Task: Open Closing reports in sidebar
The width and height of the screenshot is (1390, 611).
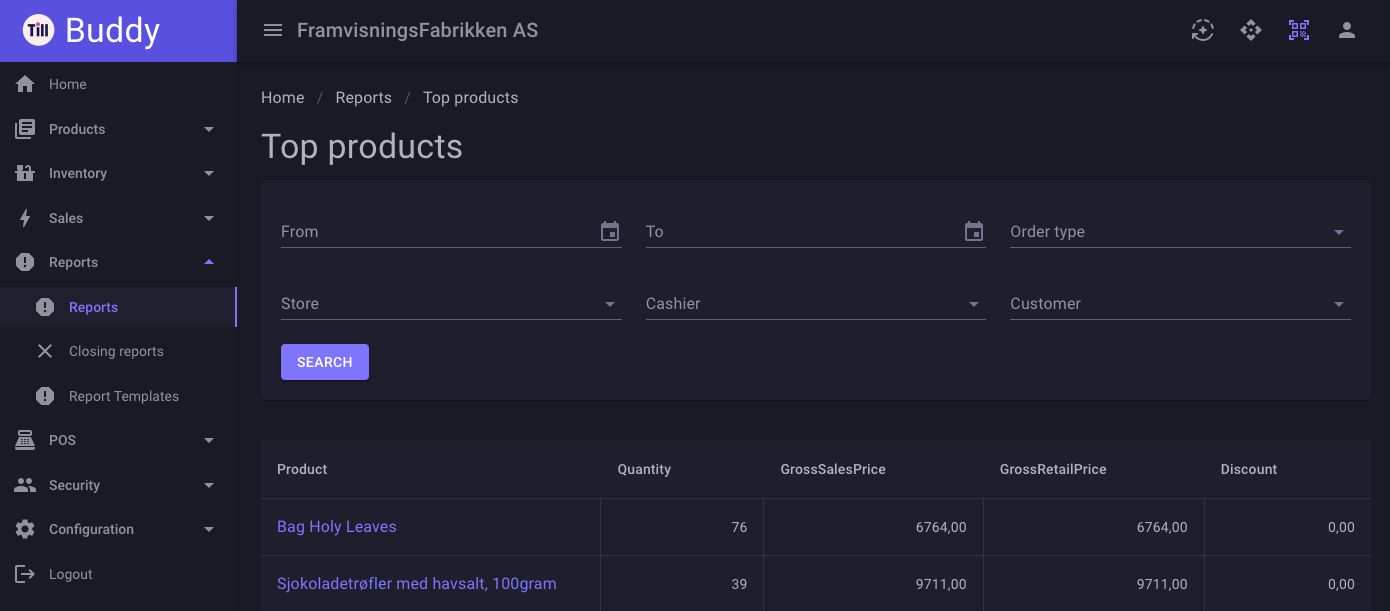Action: (118, 351)
